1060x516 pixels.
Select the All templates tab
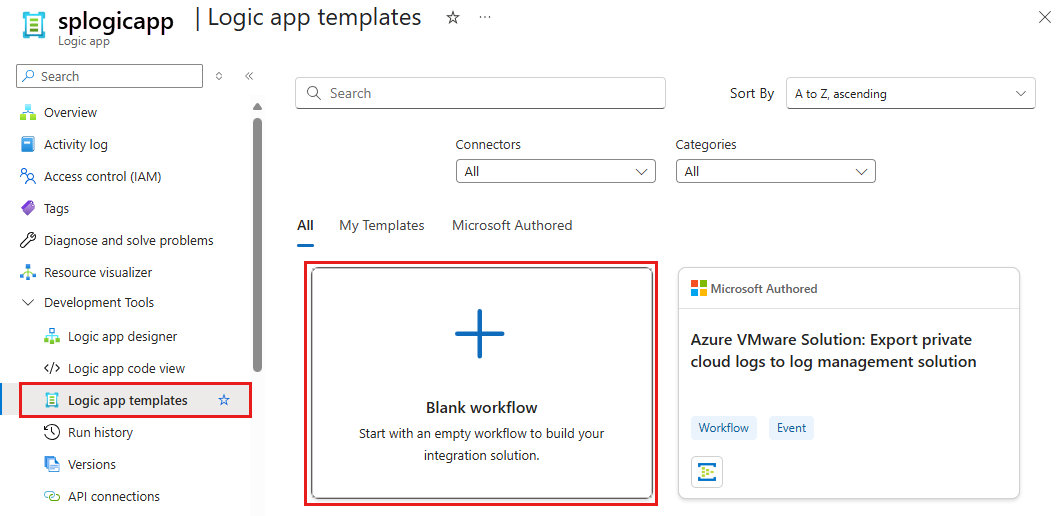306,225
